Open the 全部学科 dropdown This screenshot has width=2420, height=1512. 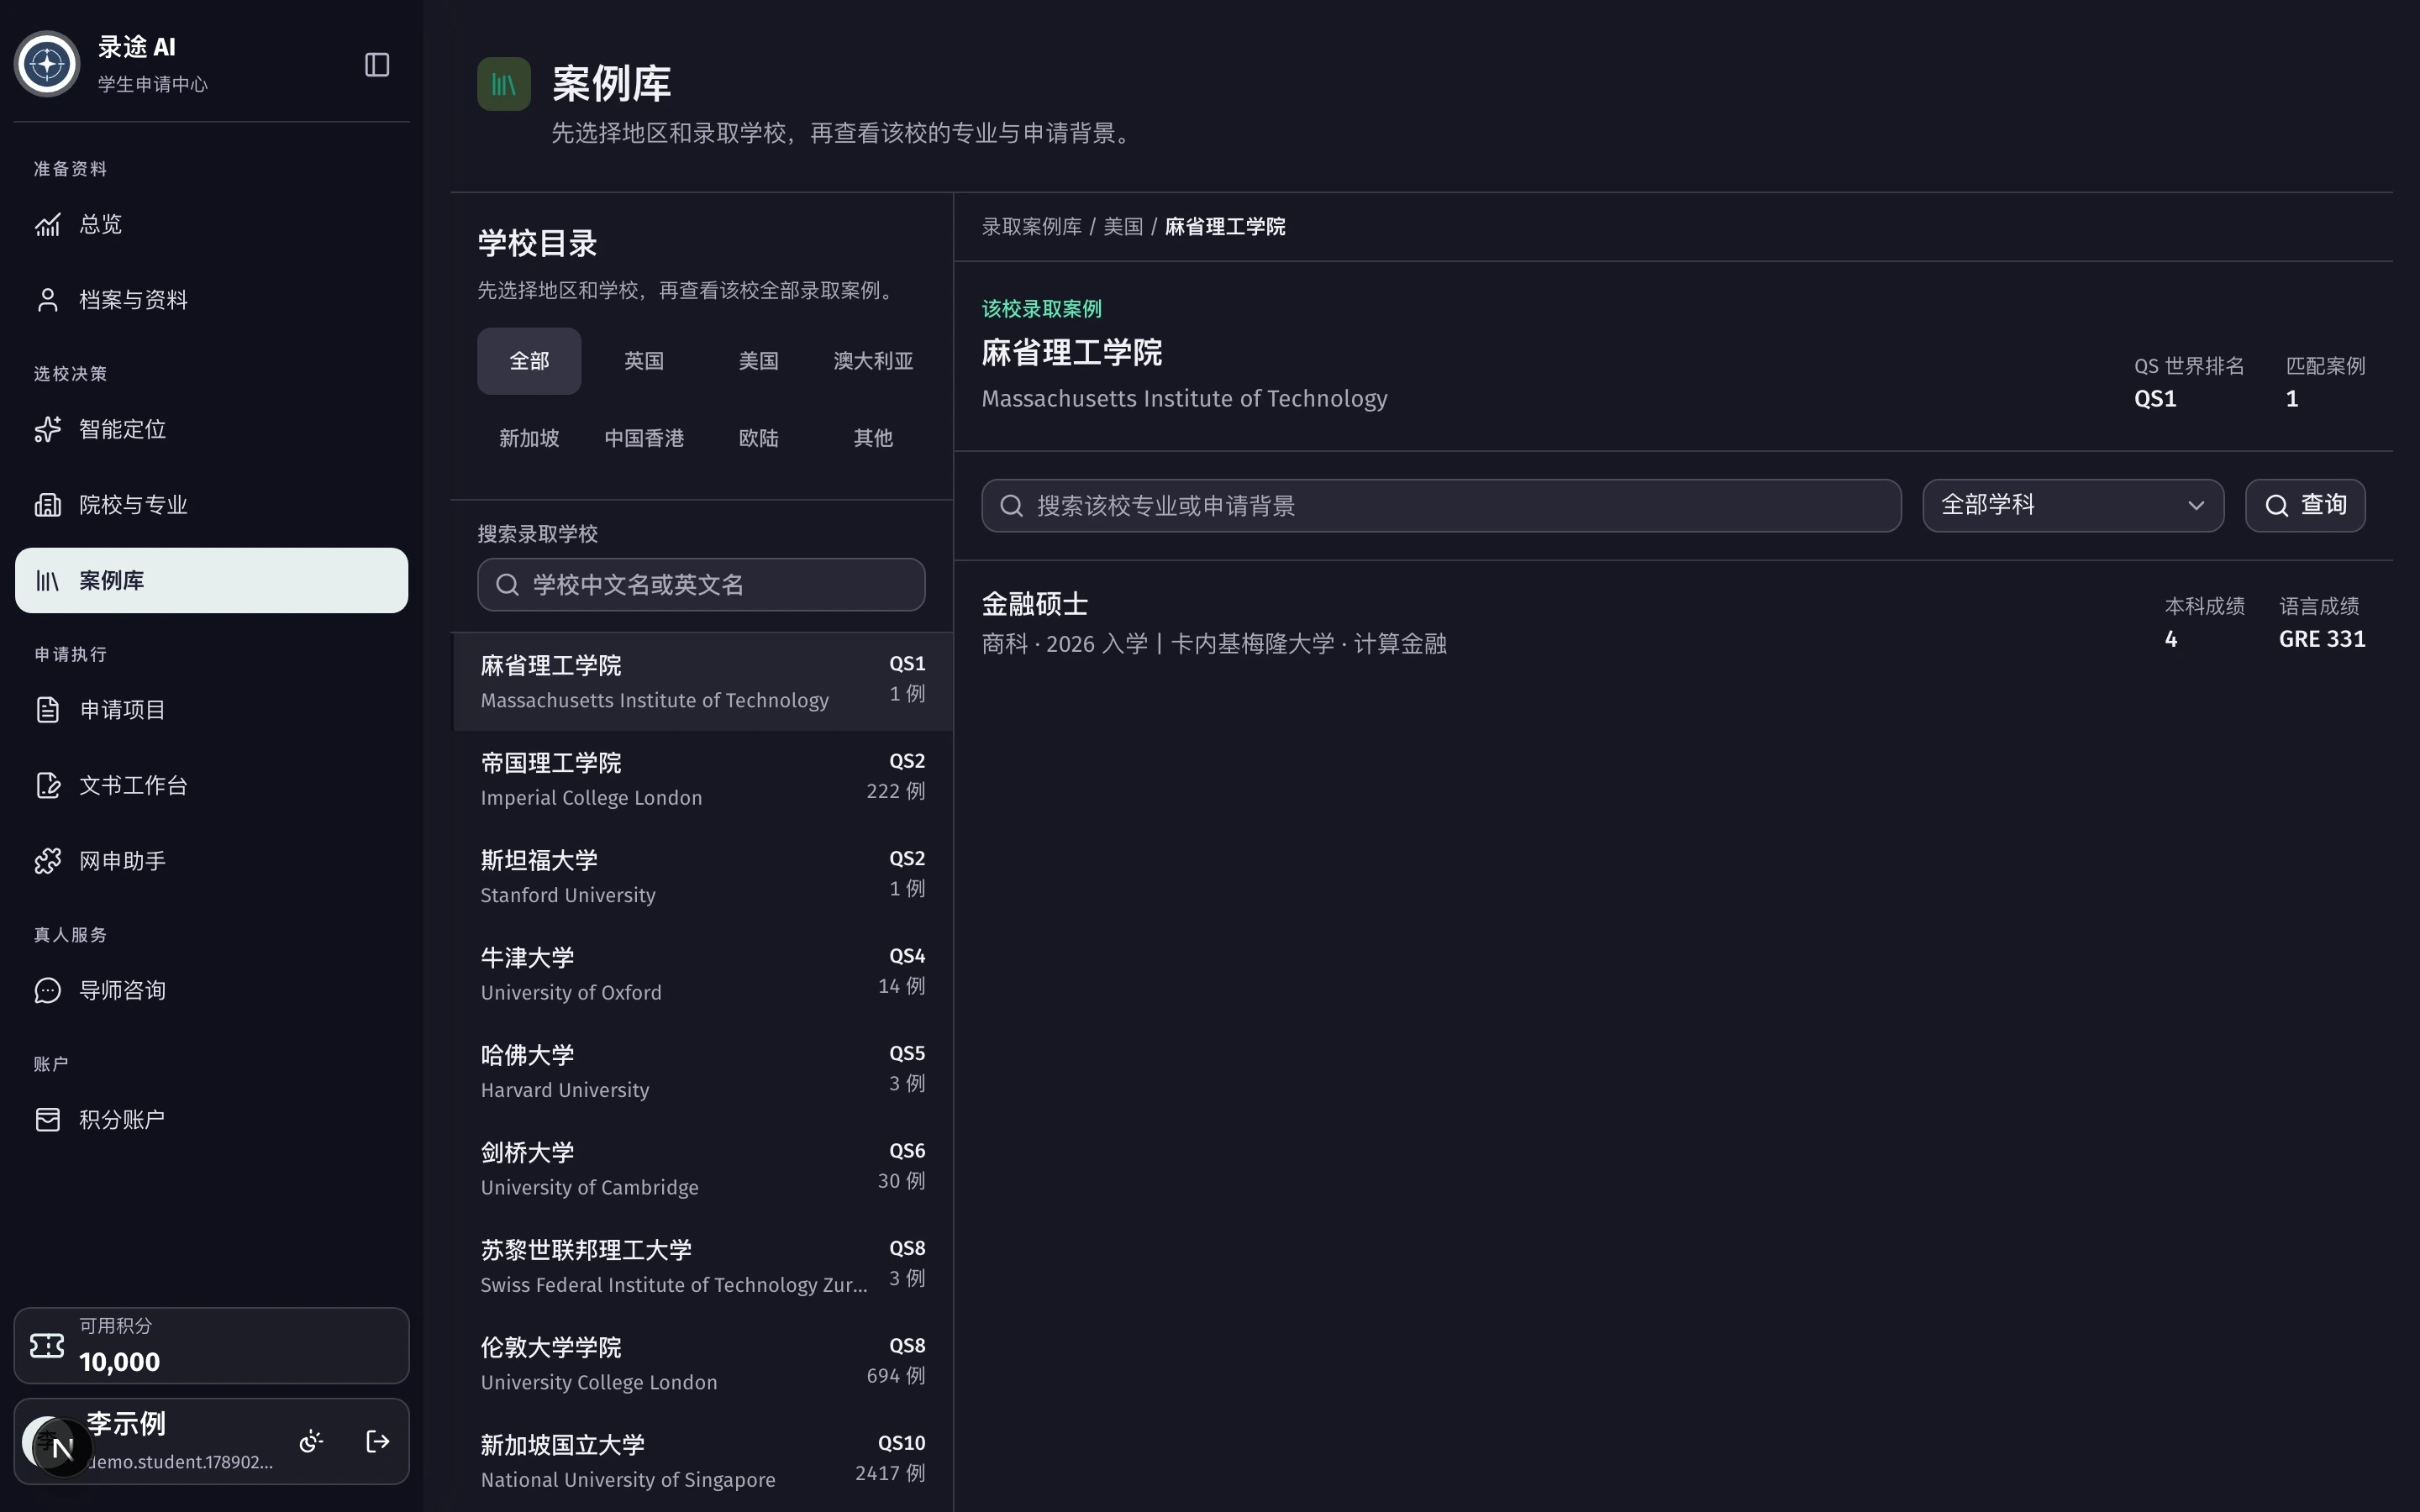(x=2073, y=506)
